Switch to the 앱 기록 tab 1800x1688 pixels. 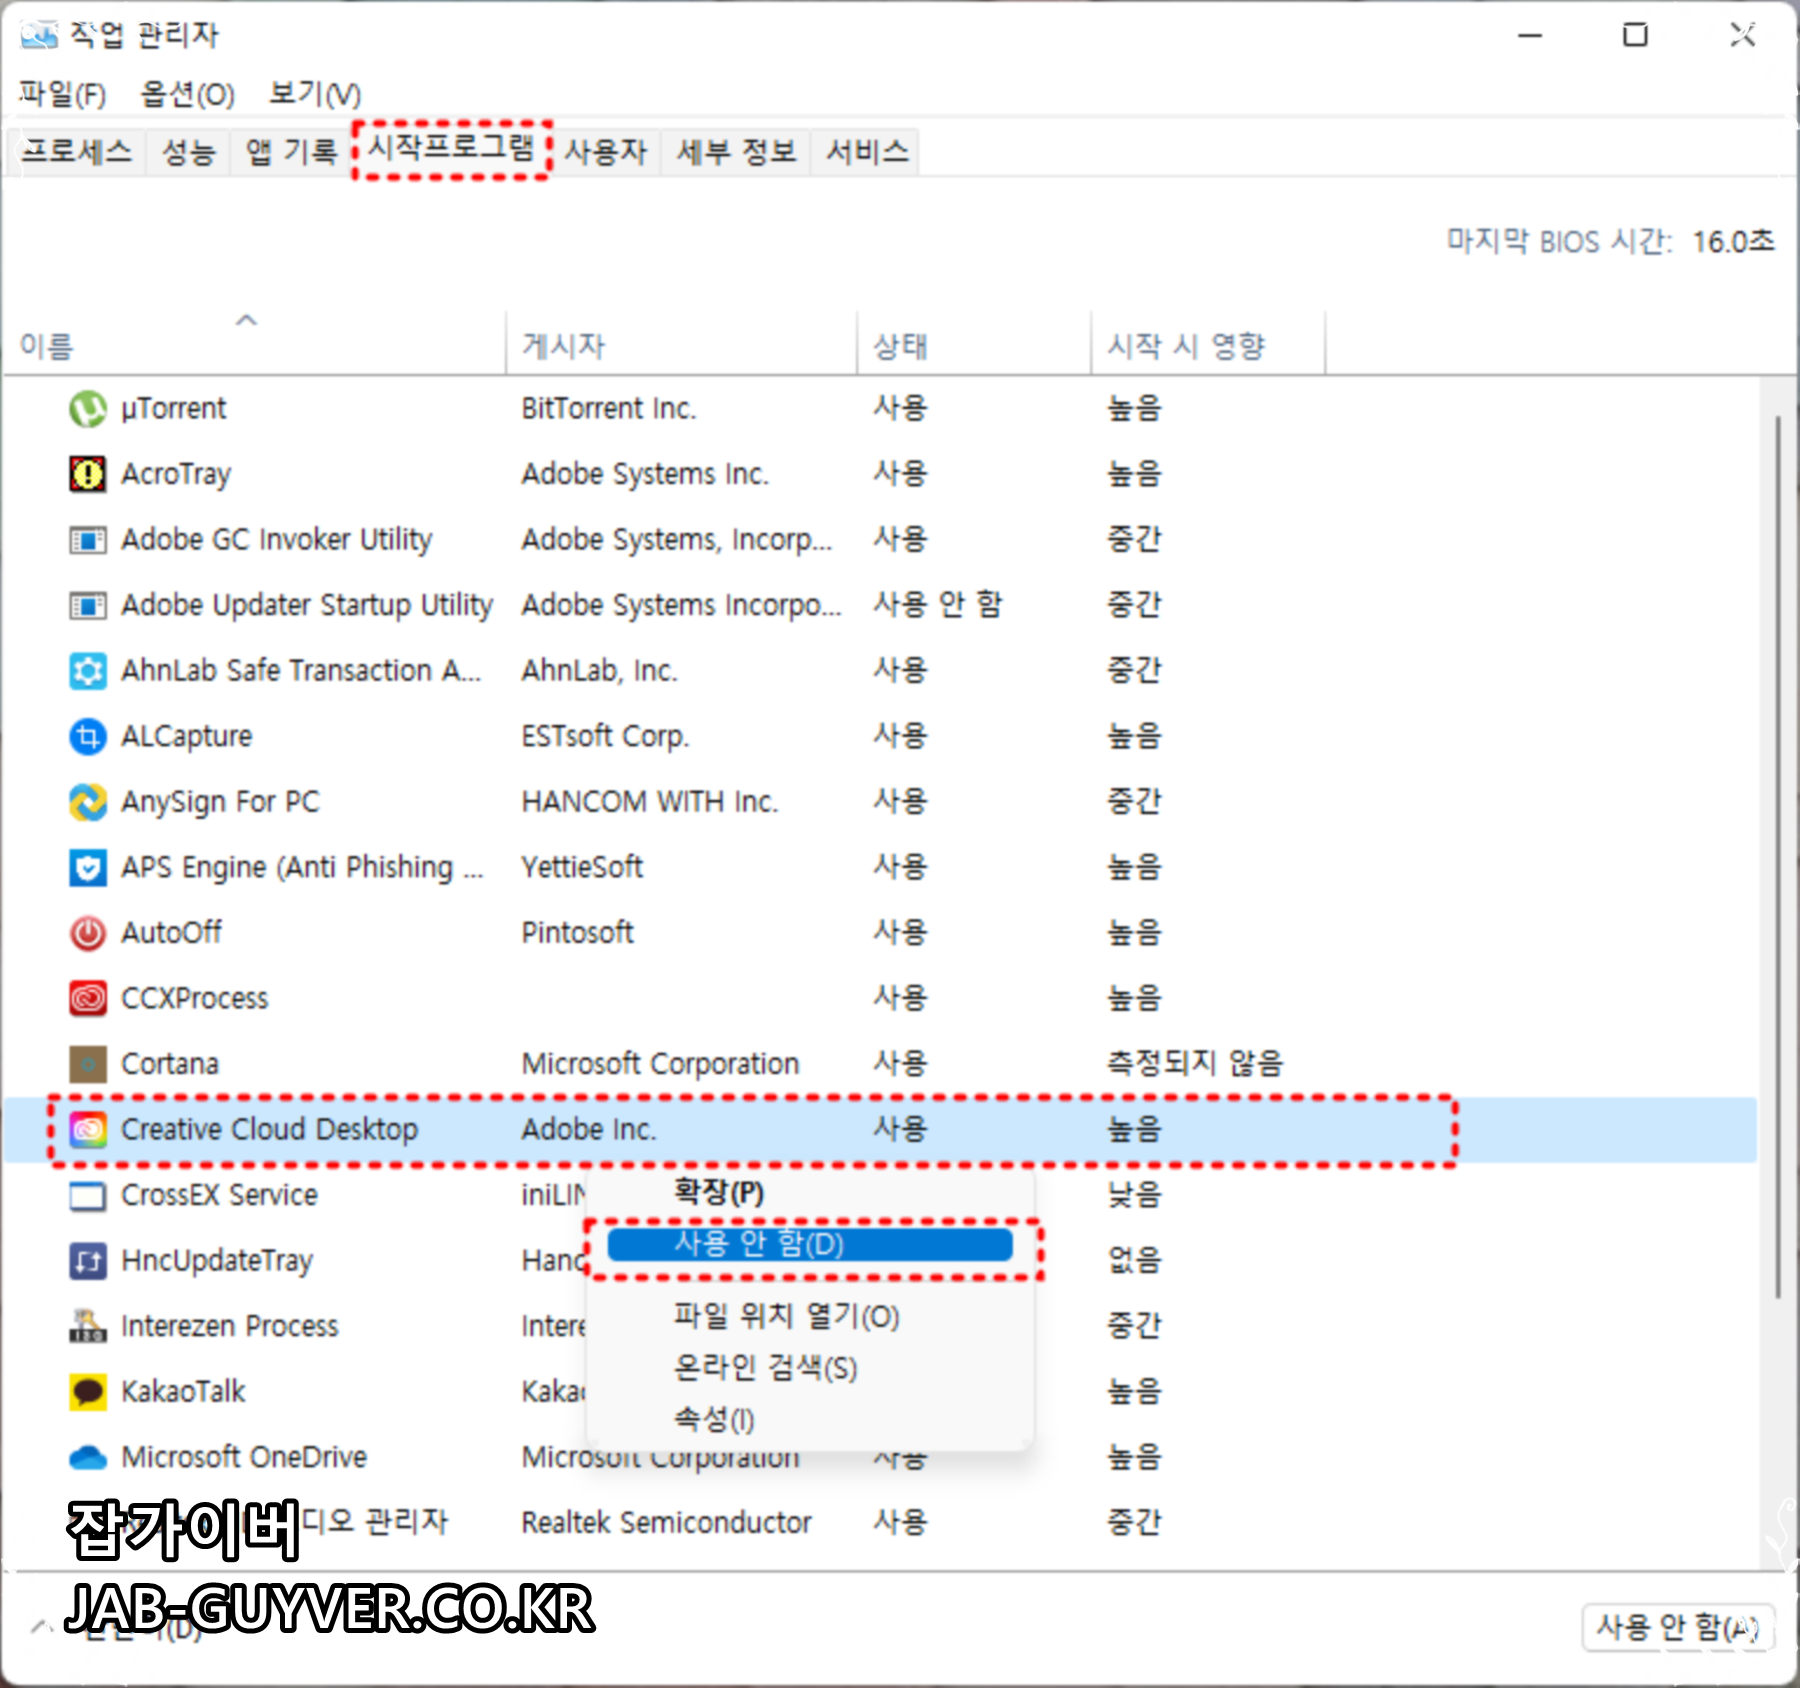pyautogui.click(x=291, y=152)
